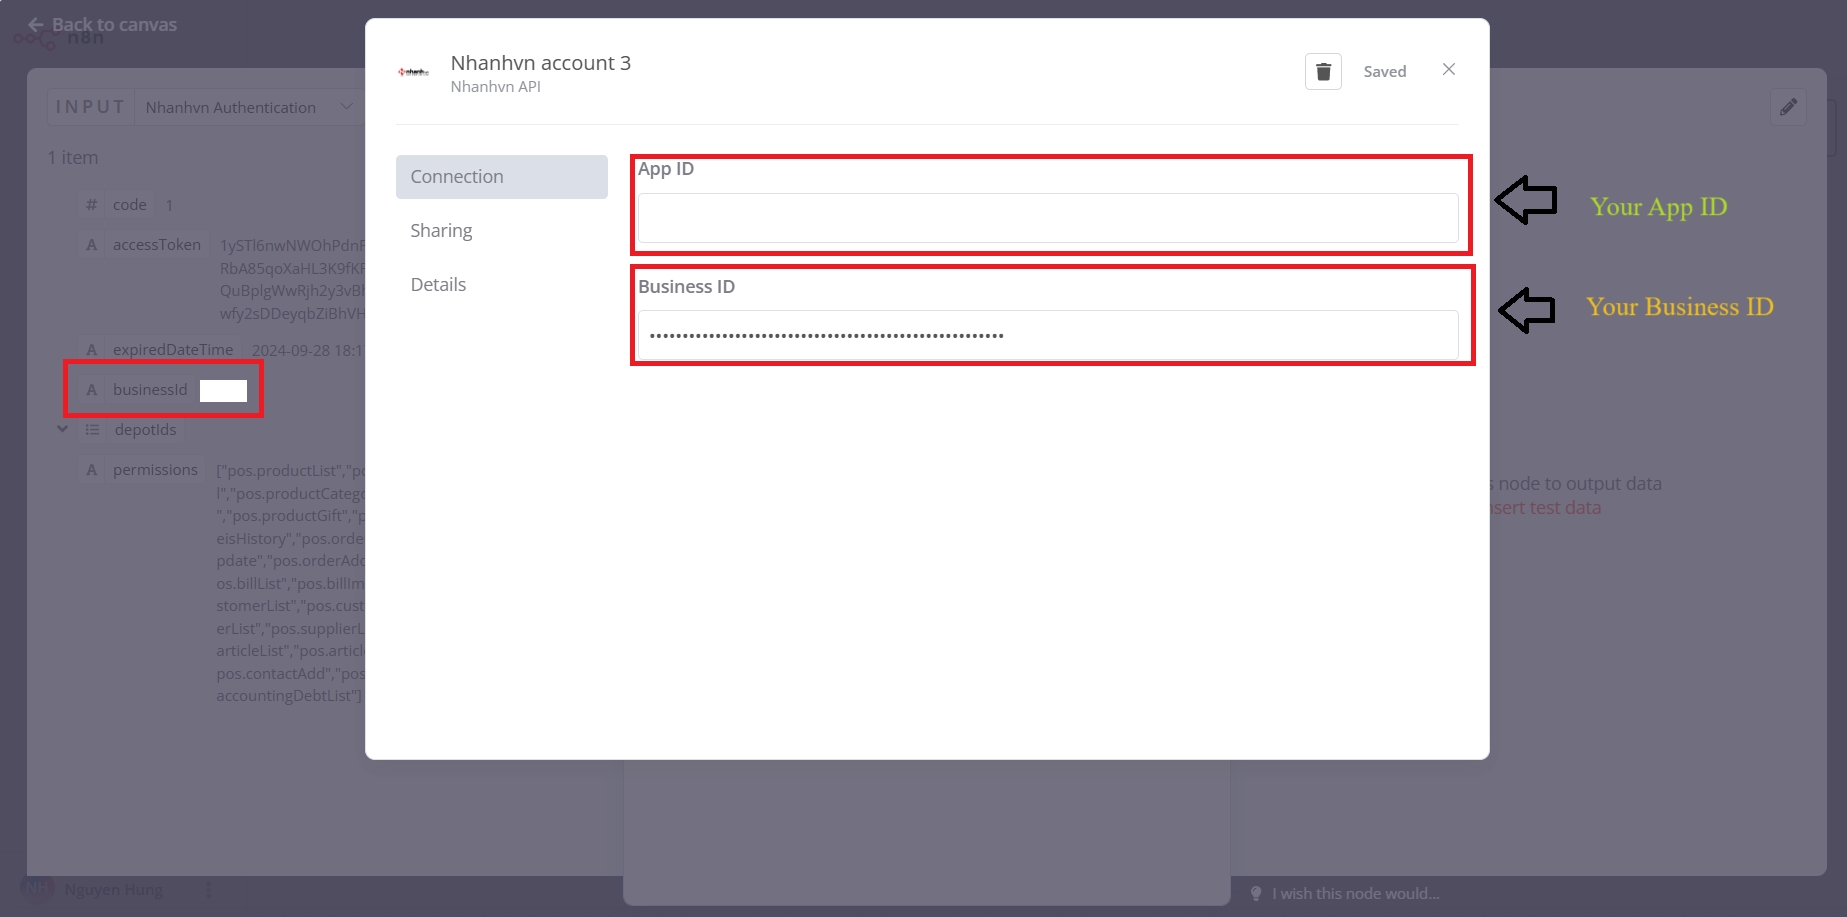The width and height of the screenshot is (1847, 917).
Task: Click the Nhanhvn logo icon in dialog header
Action: tap(413, 72)
